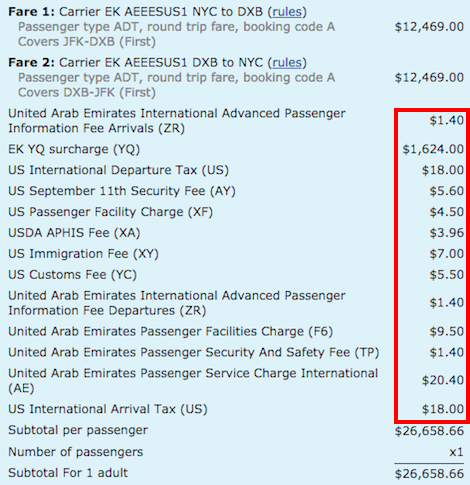Open the rules link for Fare 2
Viewport: 470px width, 485px height.
tap(287, 63)
